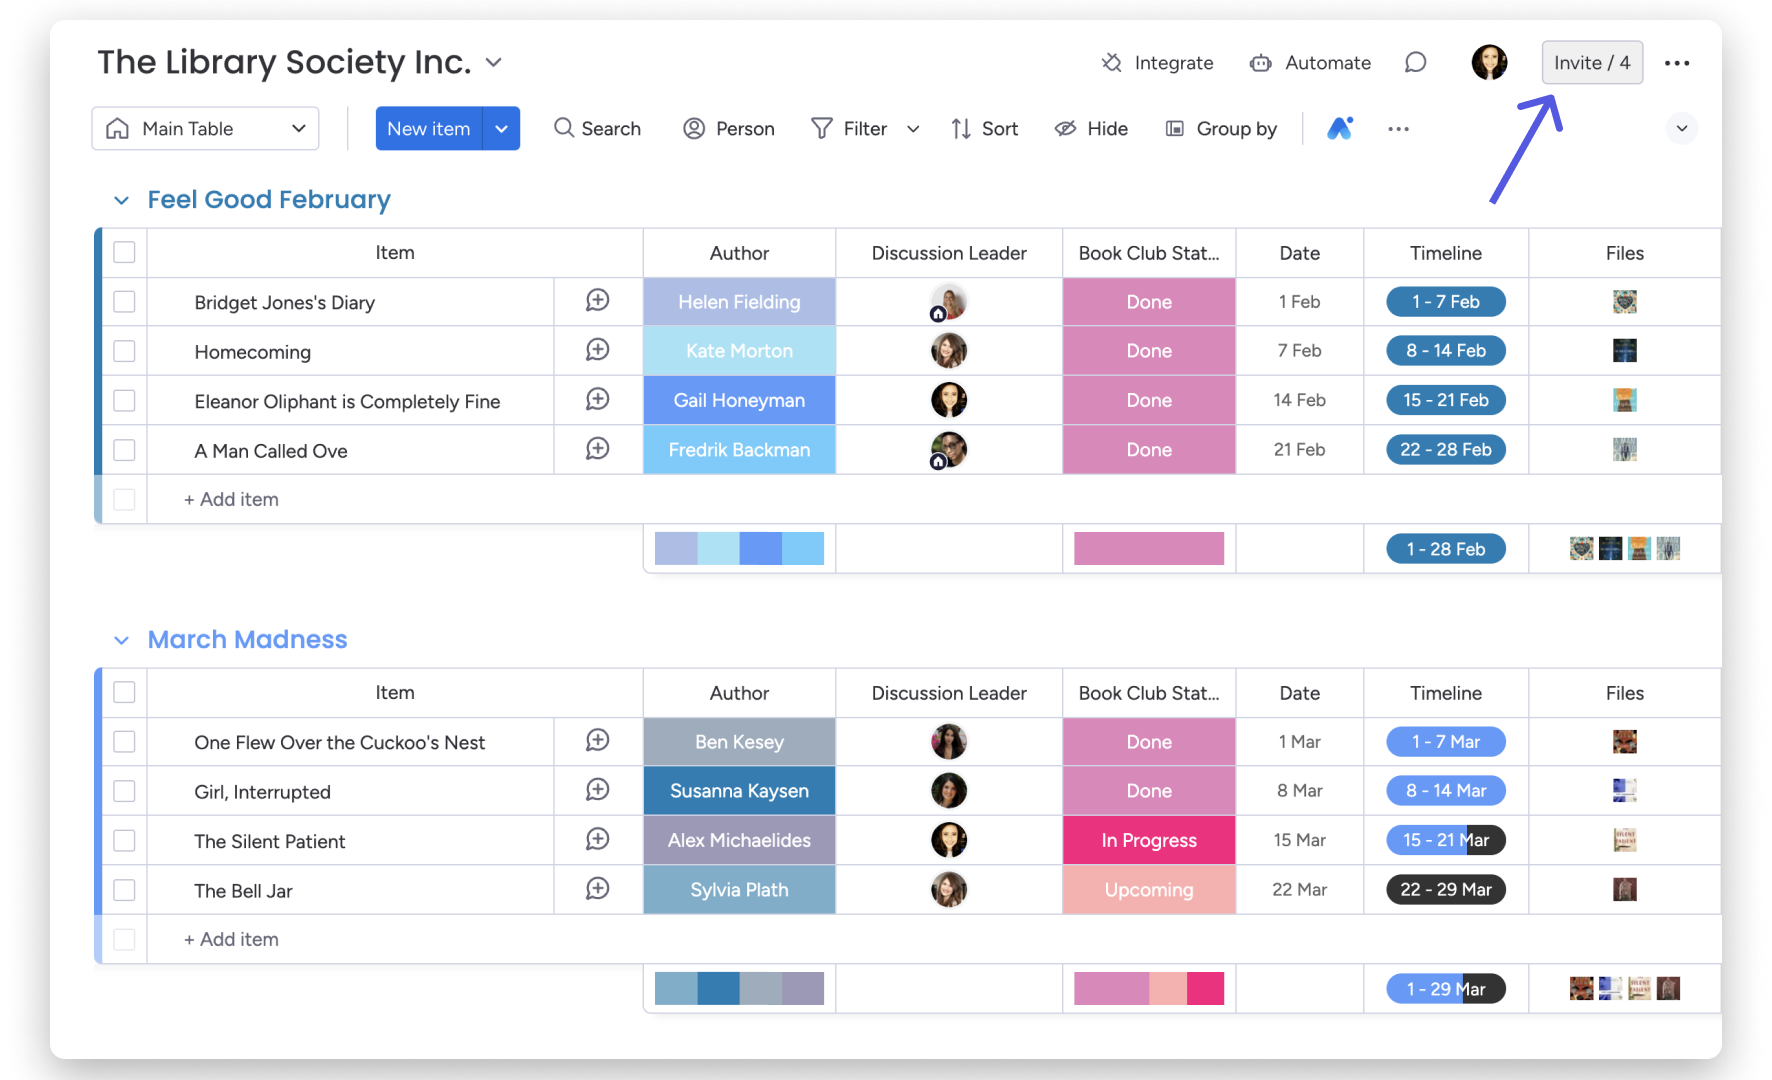1772x1080 pixels.
Task: Click the Invite / 4 button
Action: point(1591,63)
